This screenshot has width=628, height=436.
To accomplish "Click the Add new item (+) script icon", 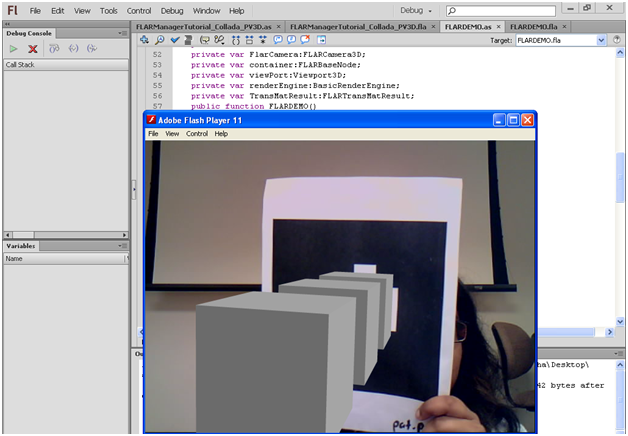I will click(x=144, y=39).
